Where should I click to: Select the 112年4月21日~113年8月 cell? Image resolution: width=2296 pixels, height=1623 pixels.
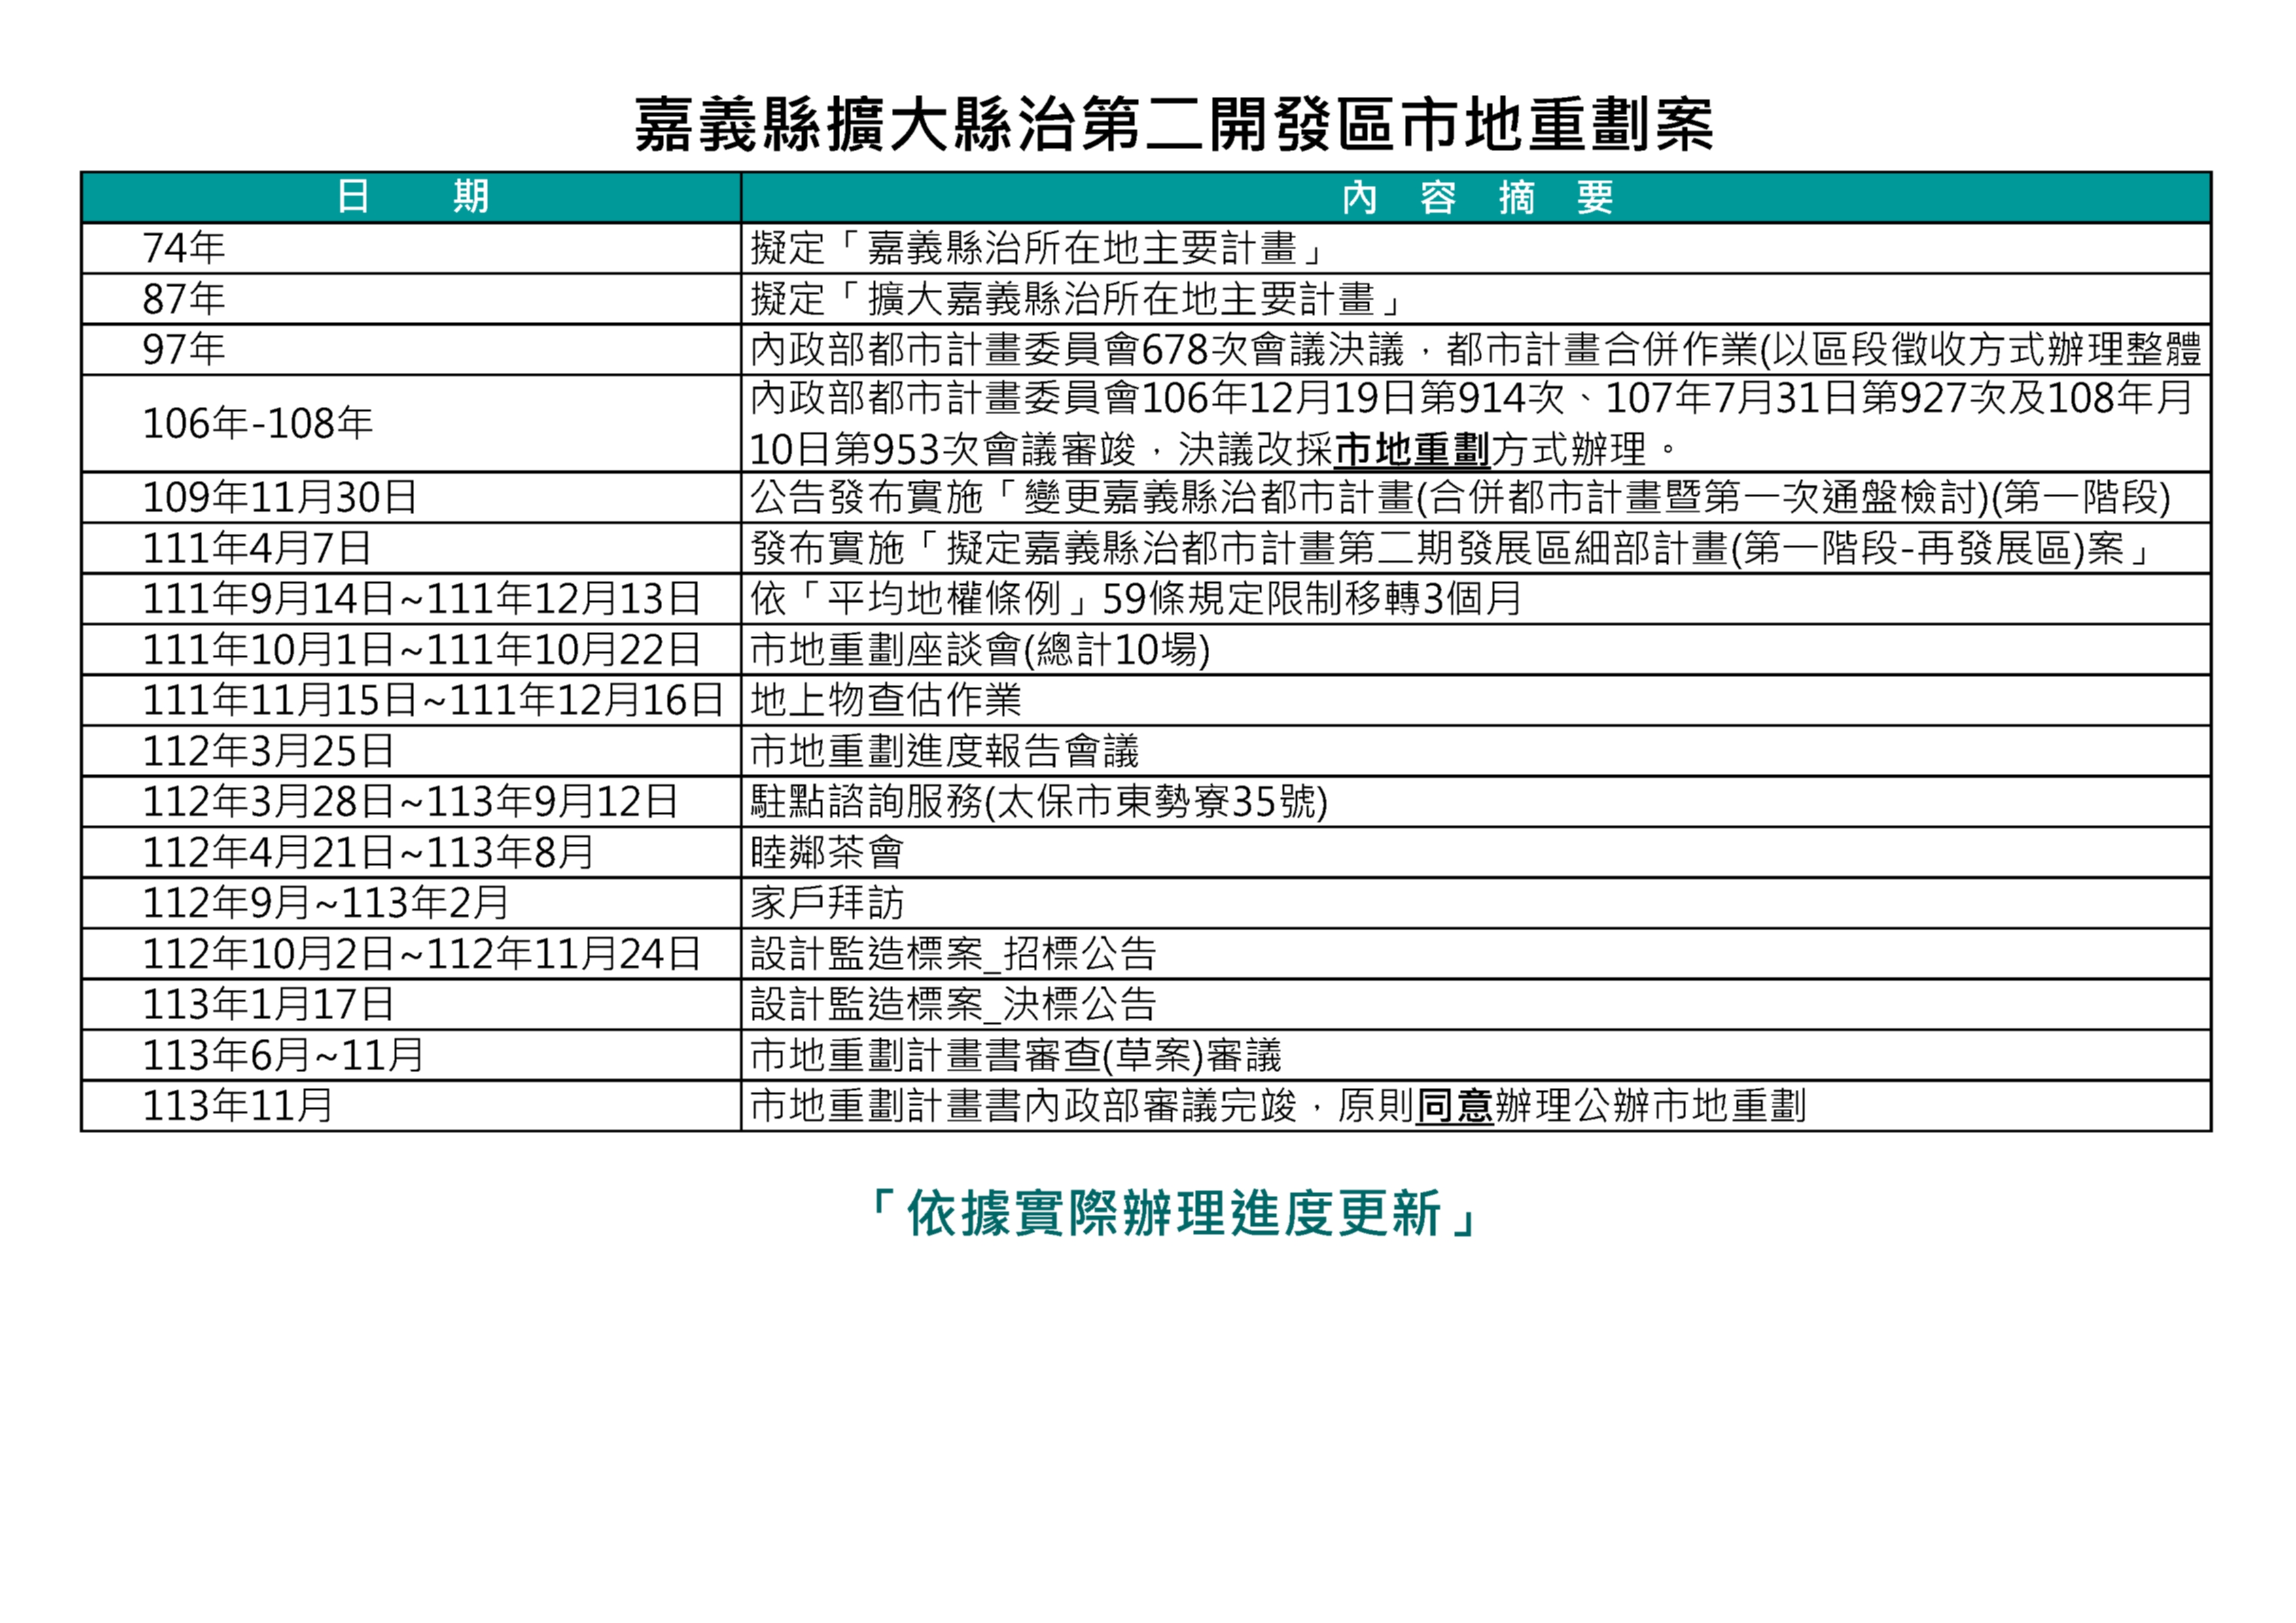pos(411,853)
